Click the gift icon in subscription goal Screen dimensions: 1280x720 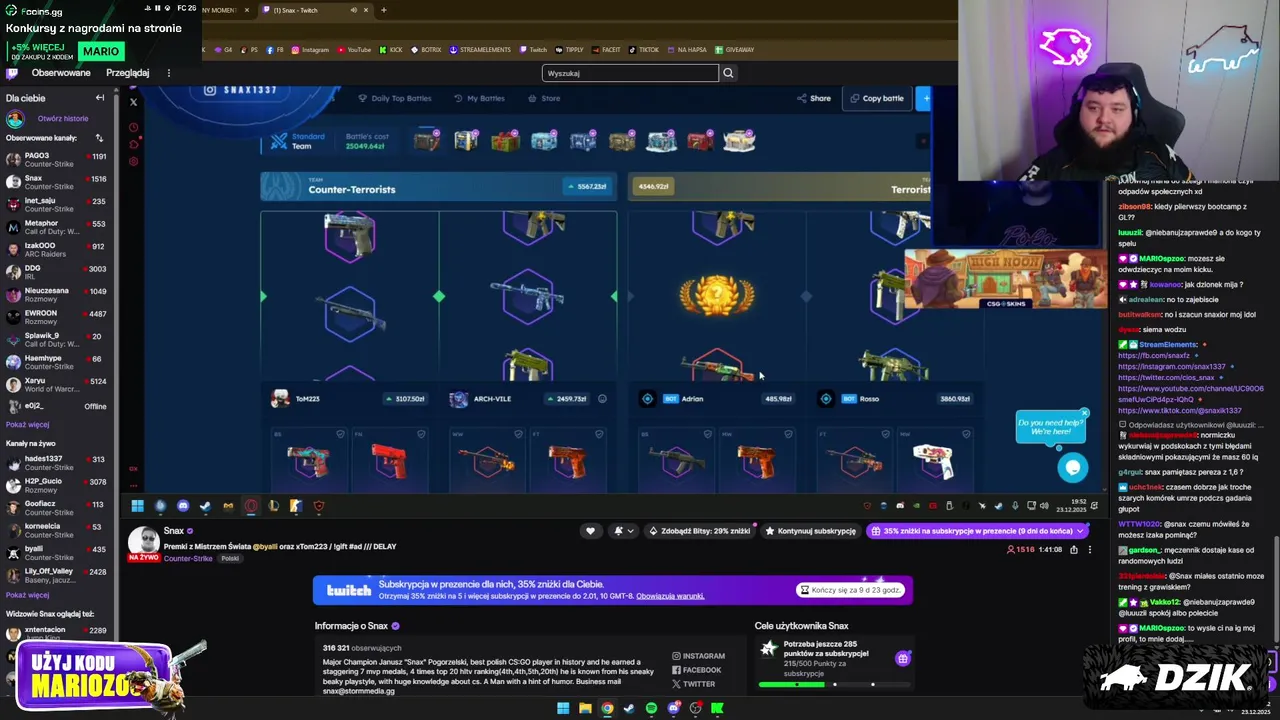pyautogui.click(x=902, y=658)
